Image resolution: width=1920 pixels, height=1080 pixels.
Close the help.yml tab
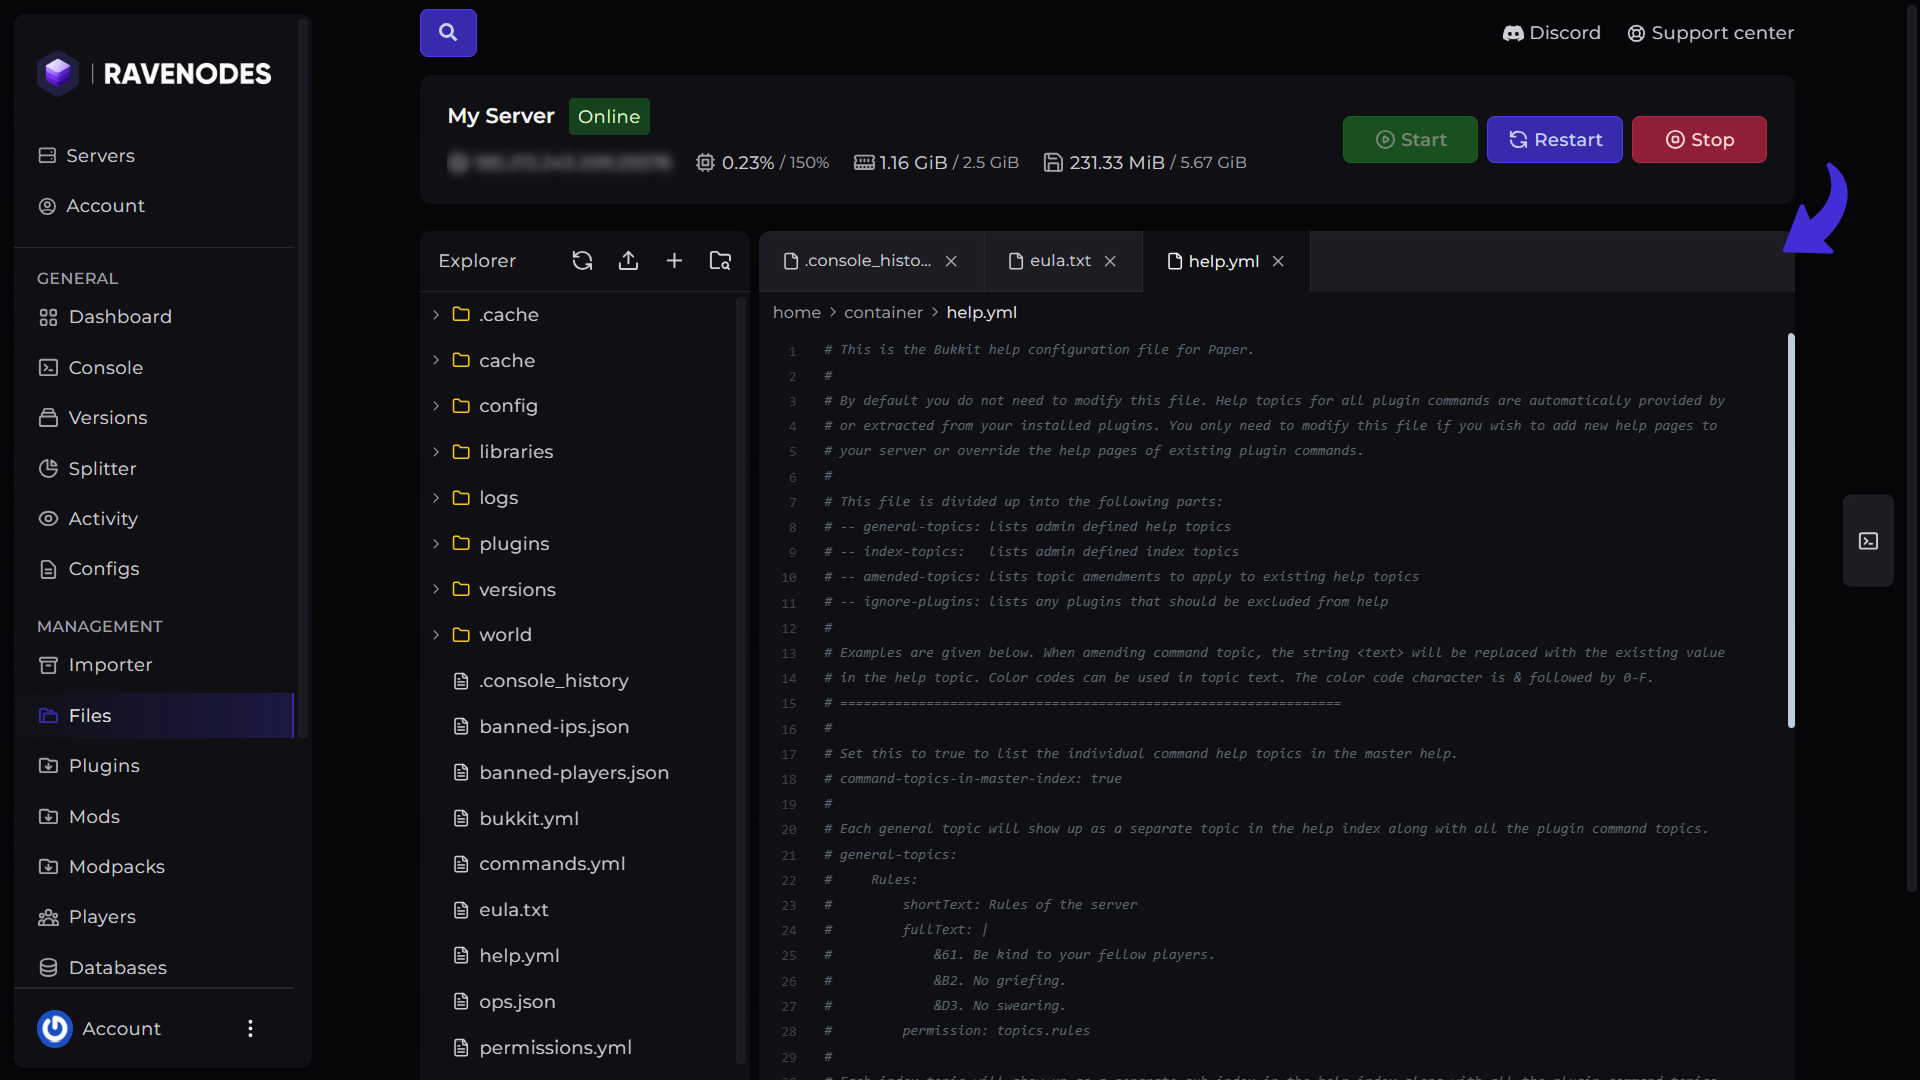(x=1278, y=261)
